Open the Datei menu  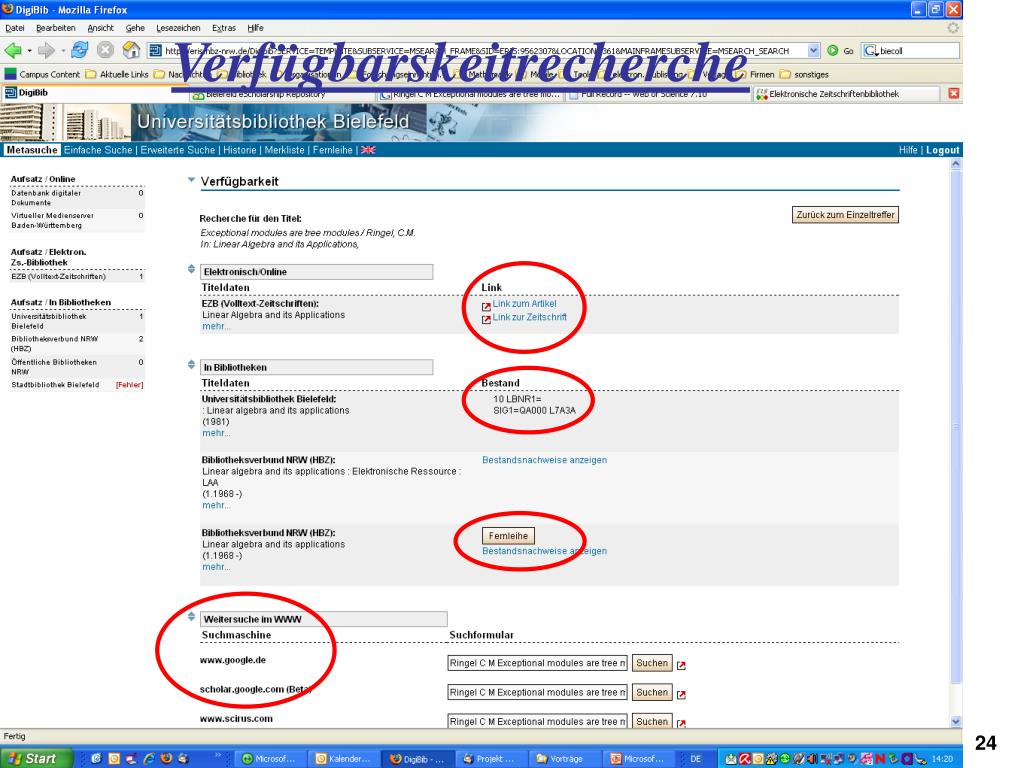point(14,28)
